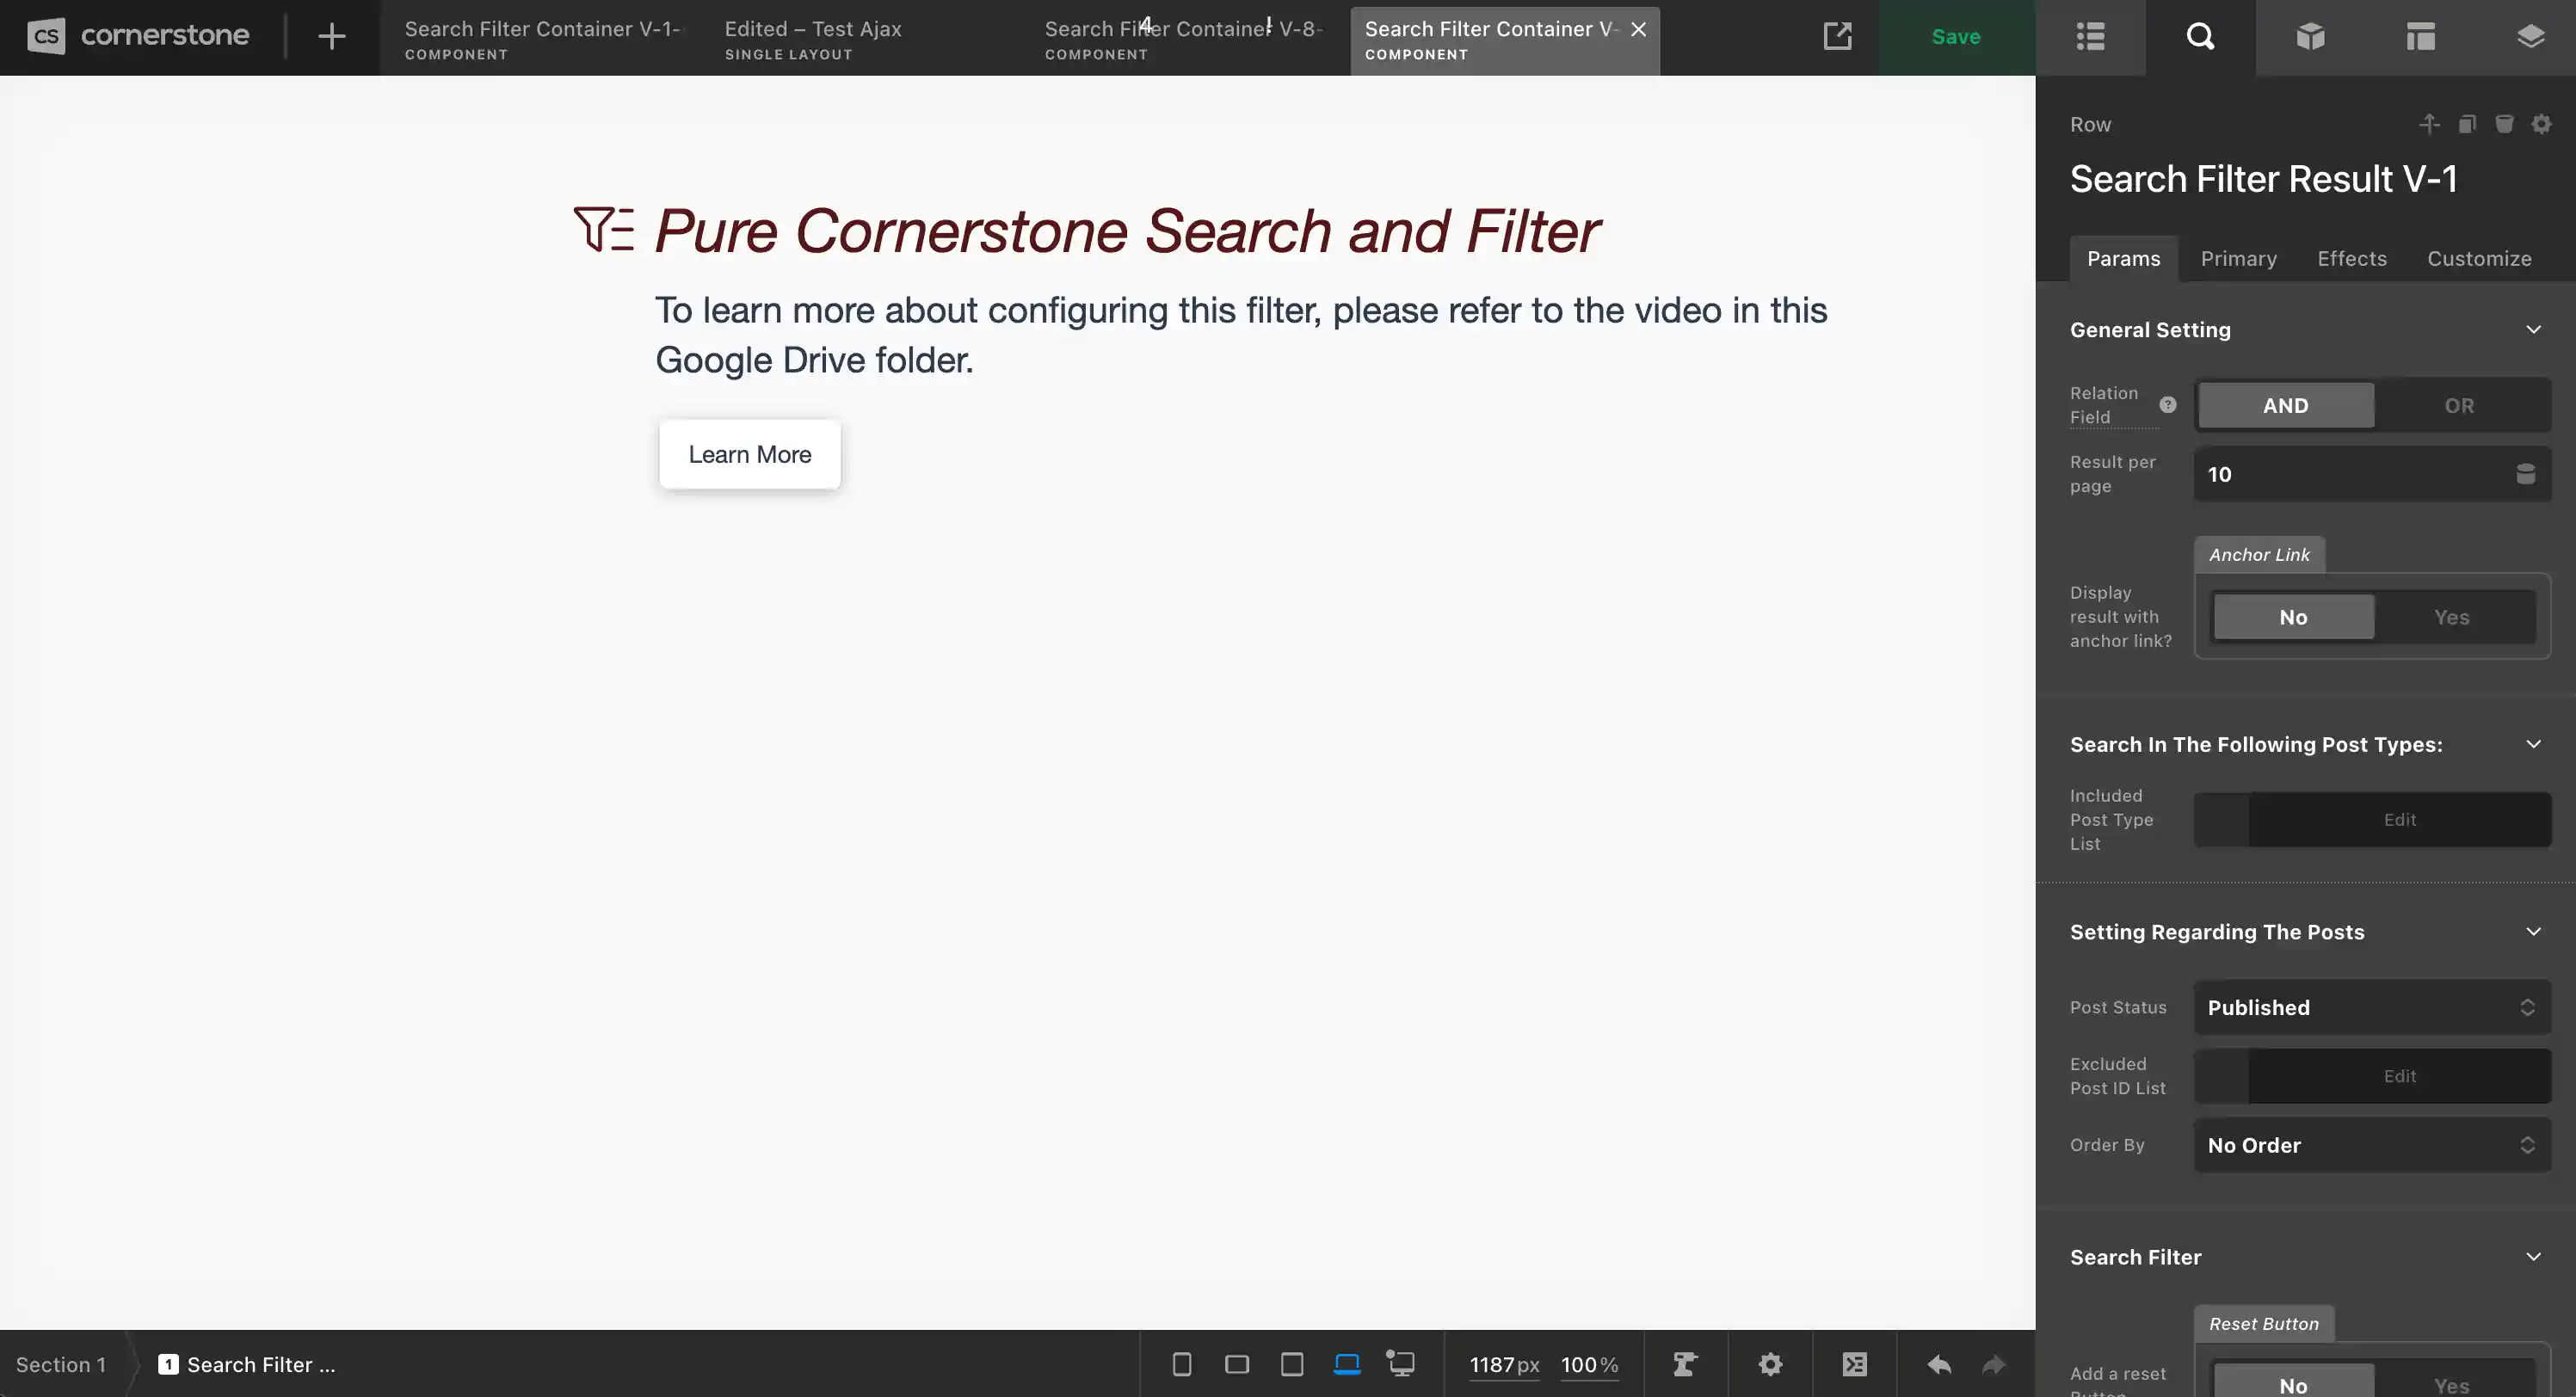Open the Elements cube icon panel
The height and width of the screenshot is (1397, 2576).
(2310, 37)
